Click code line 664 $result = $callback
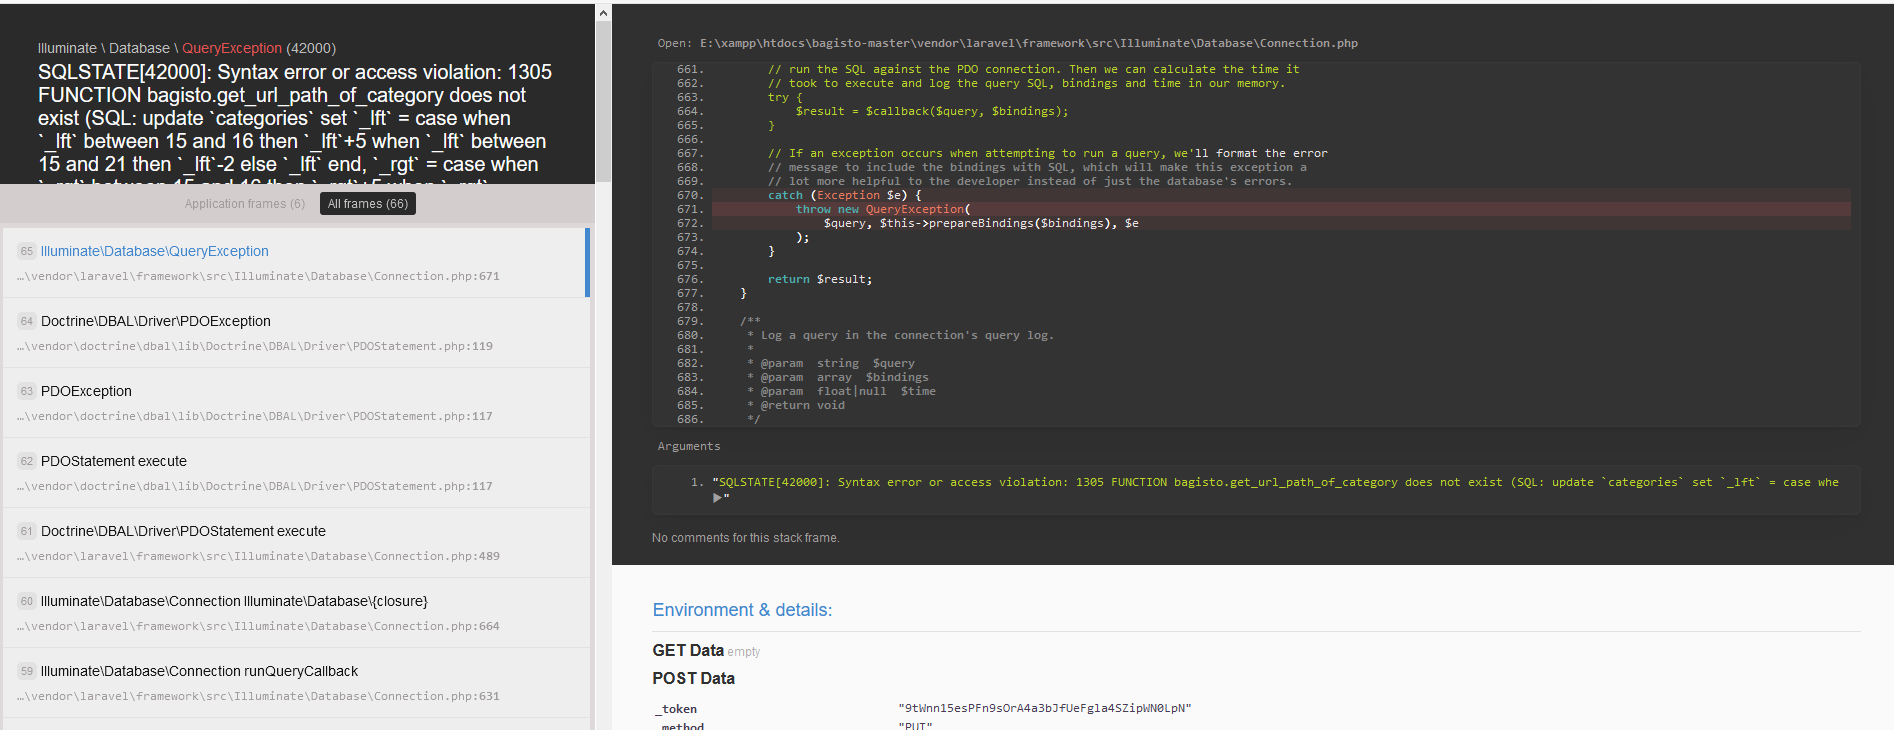The width and height of the screenshot is (1894, 730). click(x=931, y=111)
